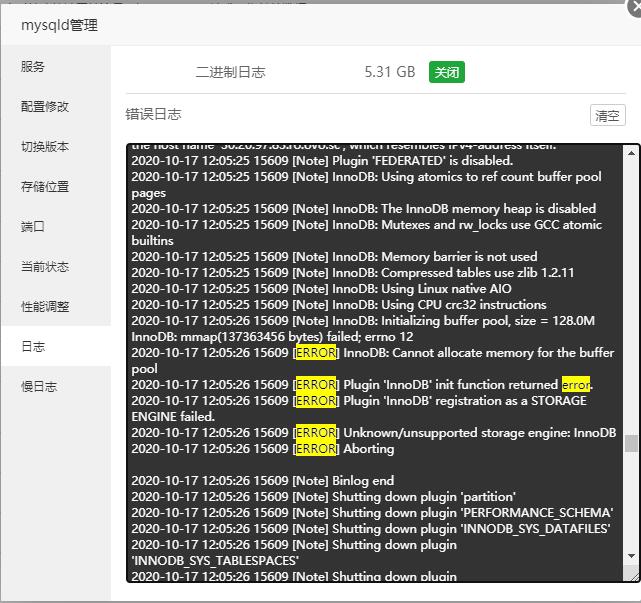Click the green 关闭 binary log button
The height and width of the screenshot is (603, 641).
pos(446,72)
